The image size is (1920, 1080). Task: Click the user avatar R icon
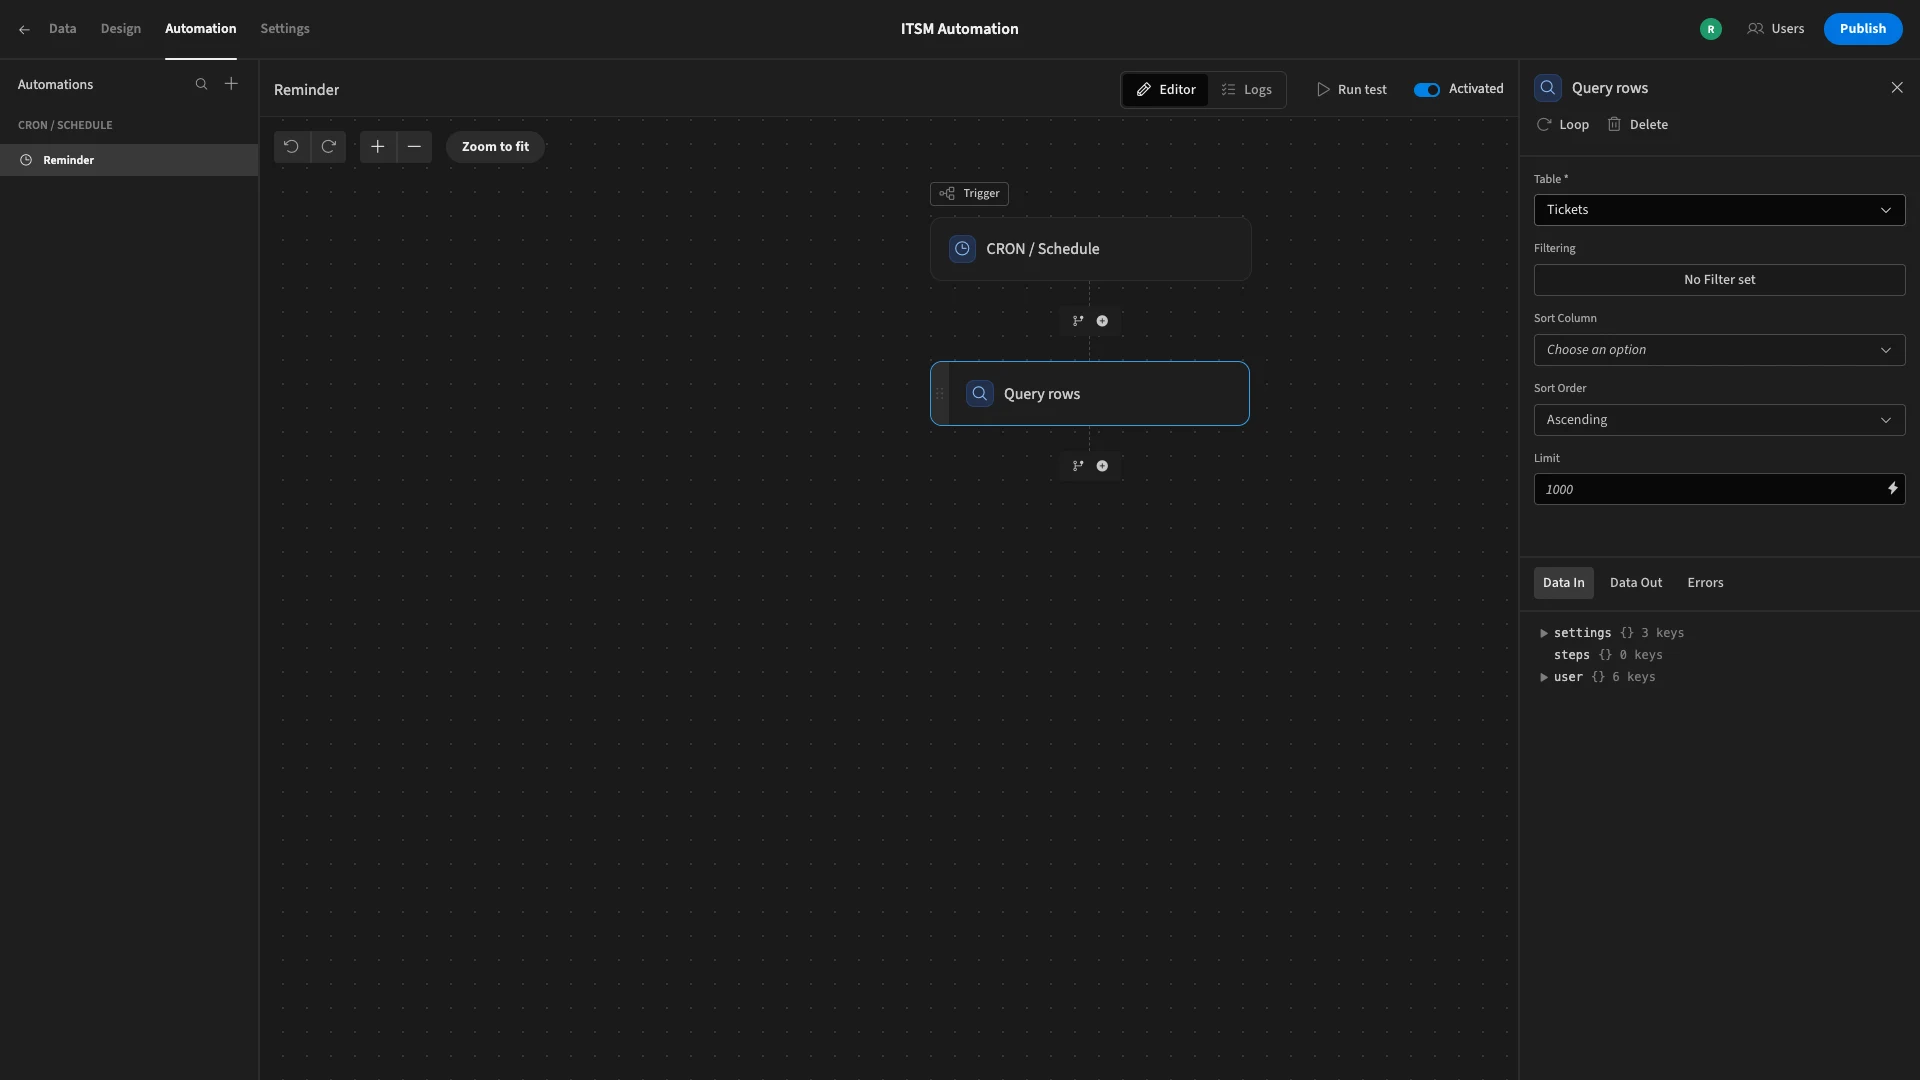tap(1711, 29)
